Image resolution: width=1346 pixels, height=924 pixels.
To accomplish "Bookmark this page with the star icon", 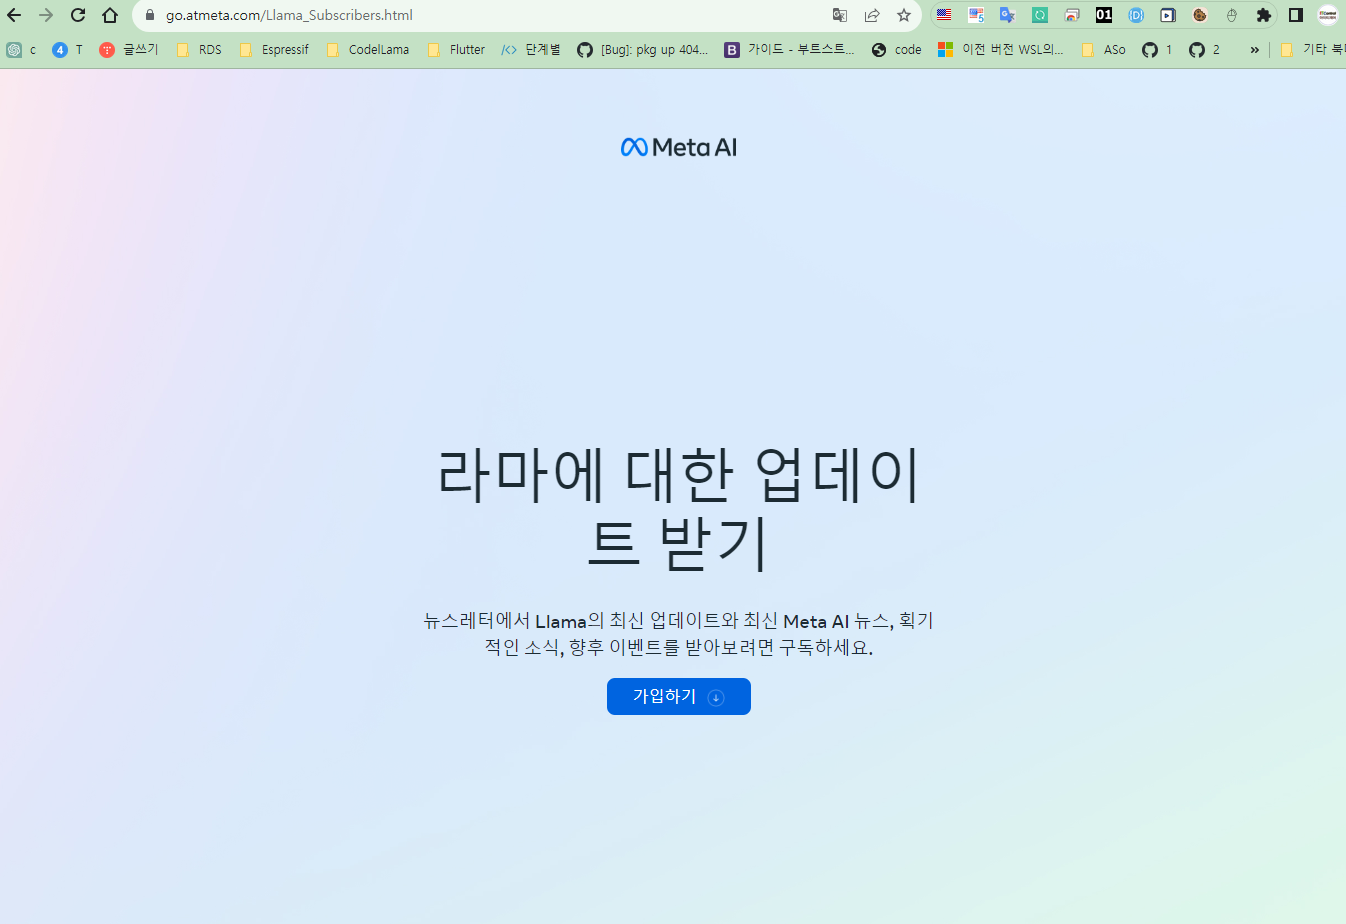I will point(904,15).
